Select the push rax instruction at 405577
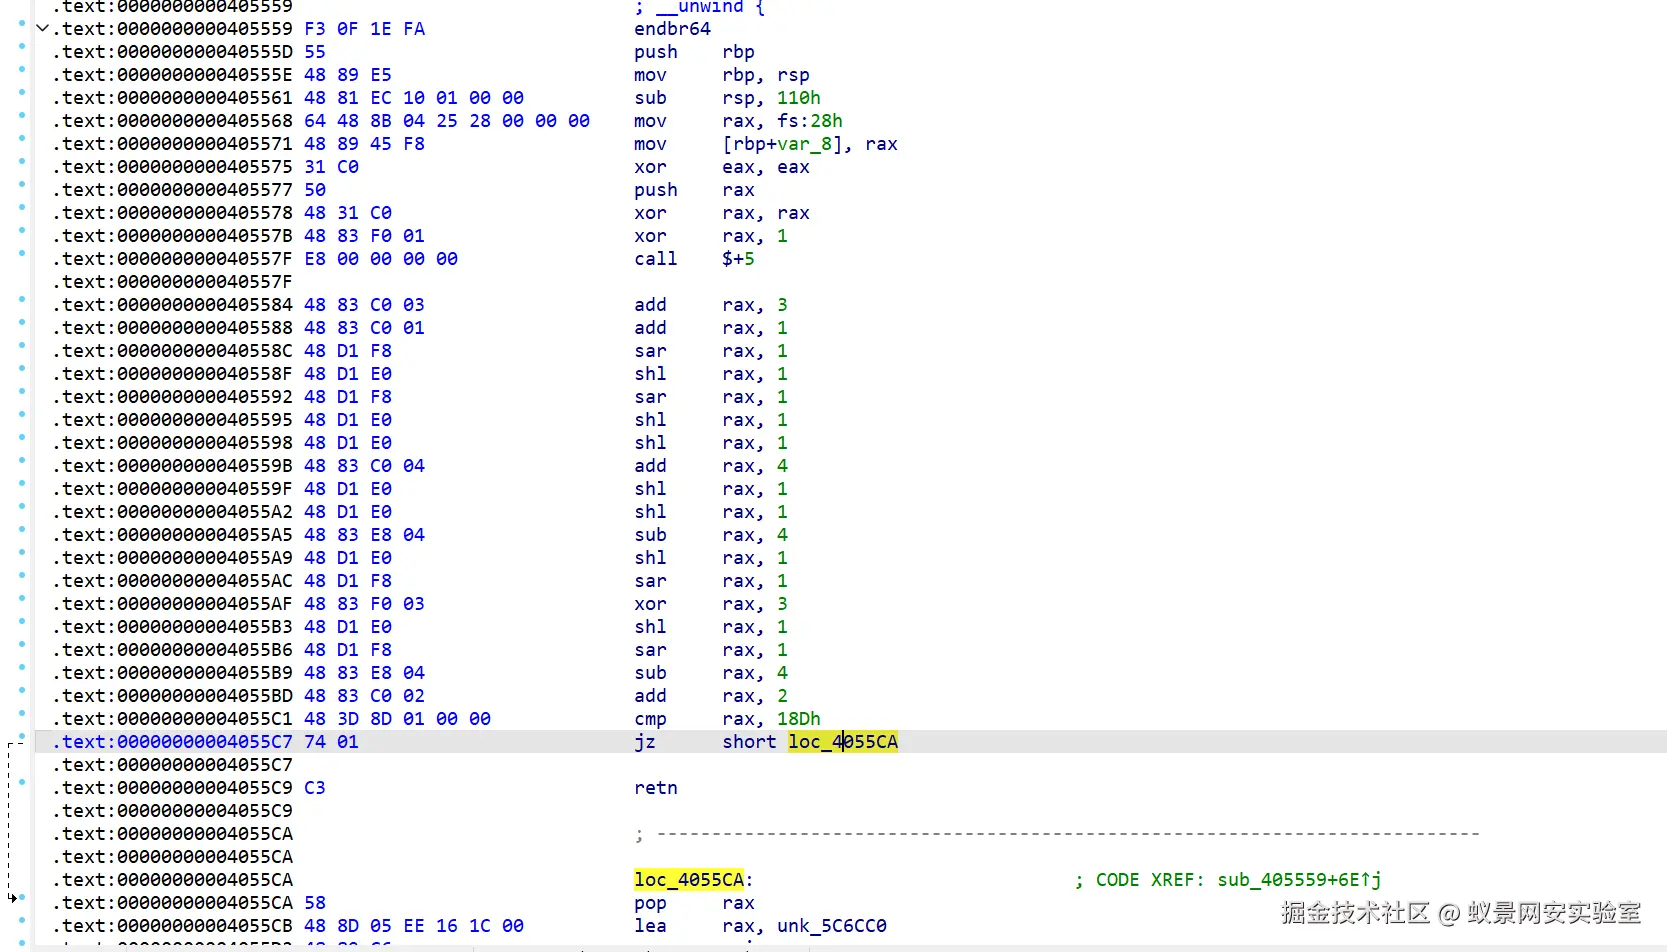The width and height of the screenshot is (1667, 952). click(694, 190)
